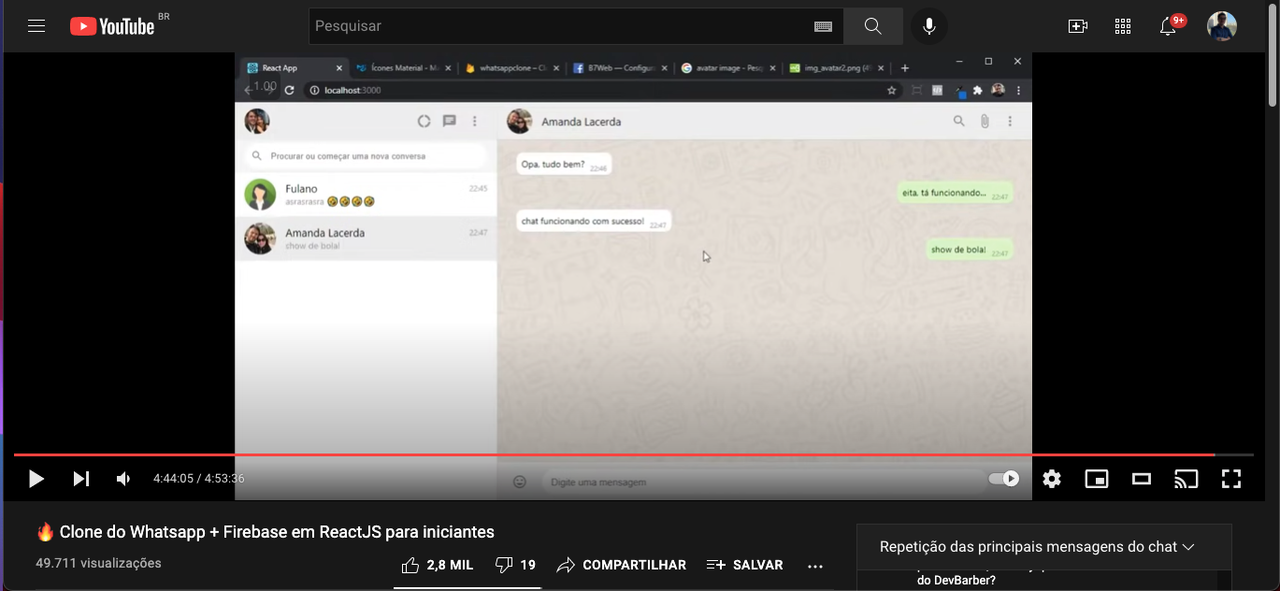Click the search magnifier button

[873, 26]
